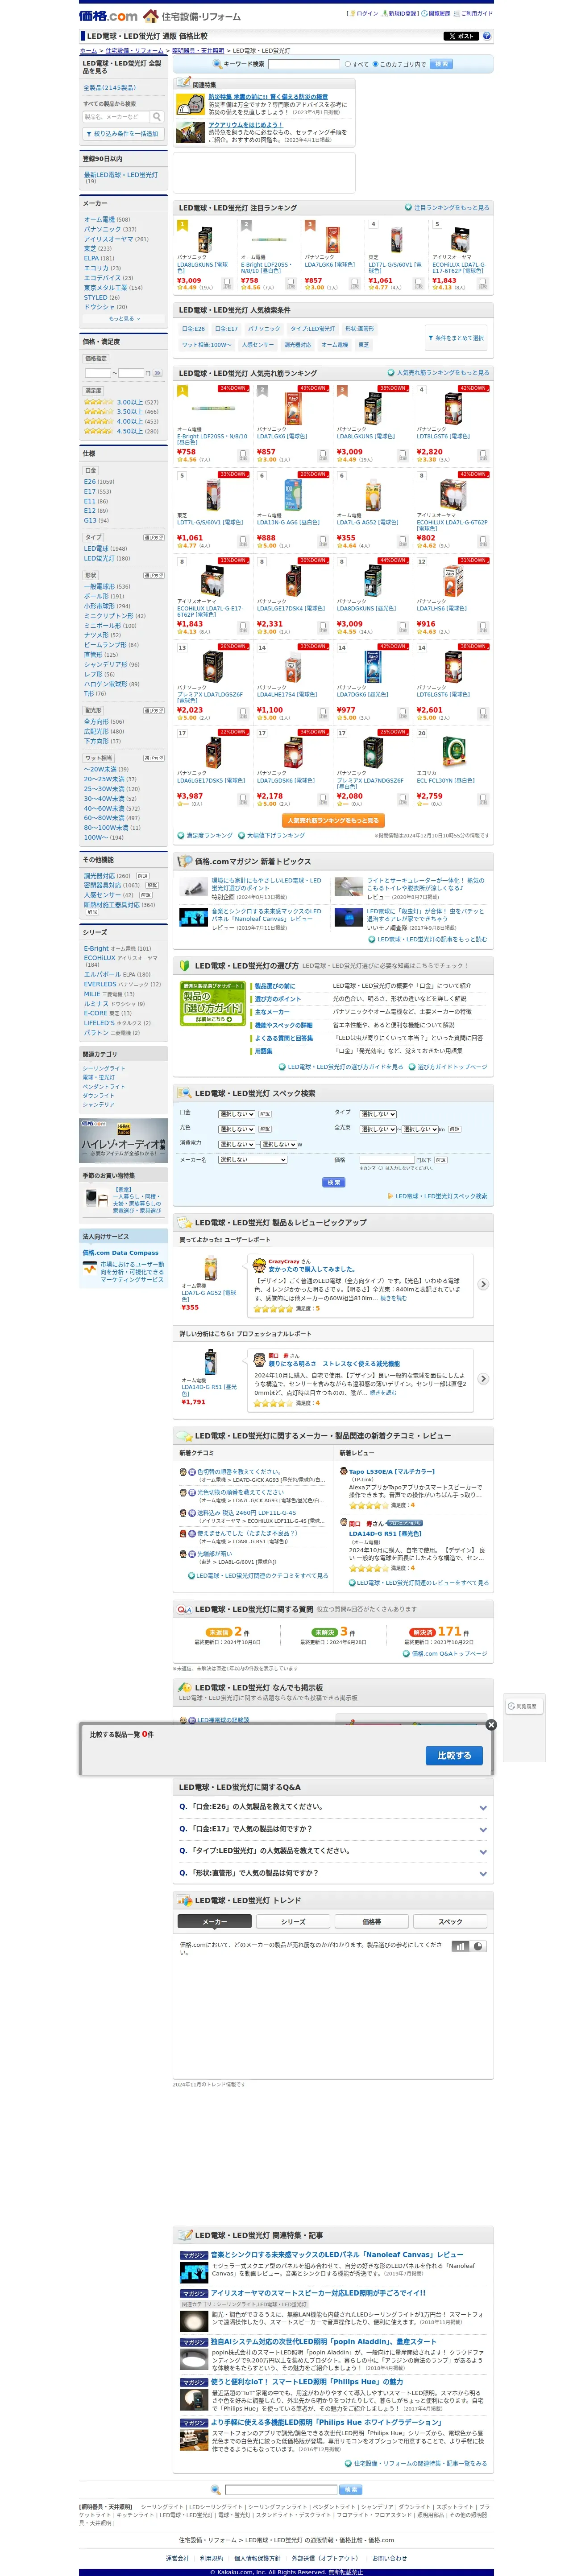Click the 人気売れ筋ランキングをもっと見る button
The height and width of the screenshot is (2576, 573).
333,821
